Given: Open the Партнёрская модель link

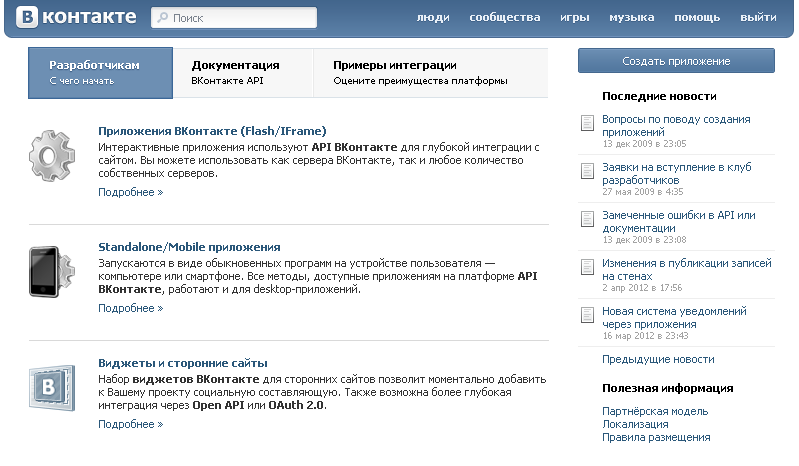Looking at the screenshot, I should [x=655, y=411].
